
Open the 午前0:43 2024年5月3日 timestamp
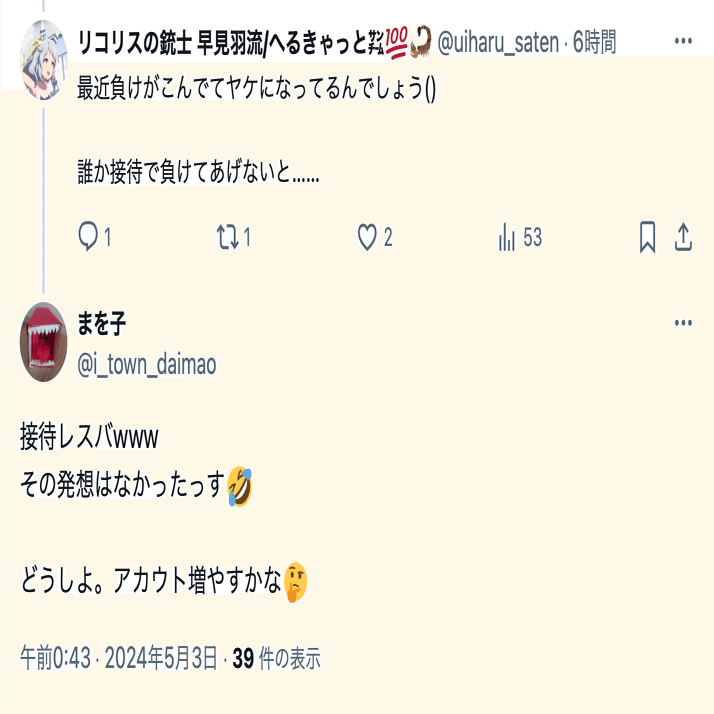119,658
